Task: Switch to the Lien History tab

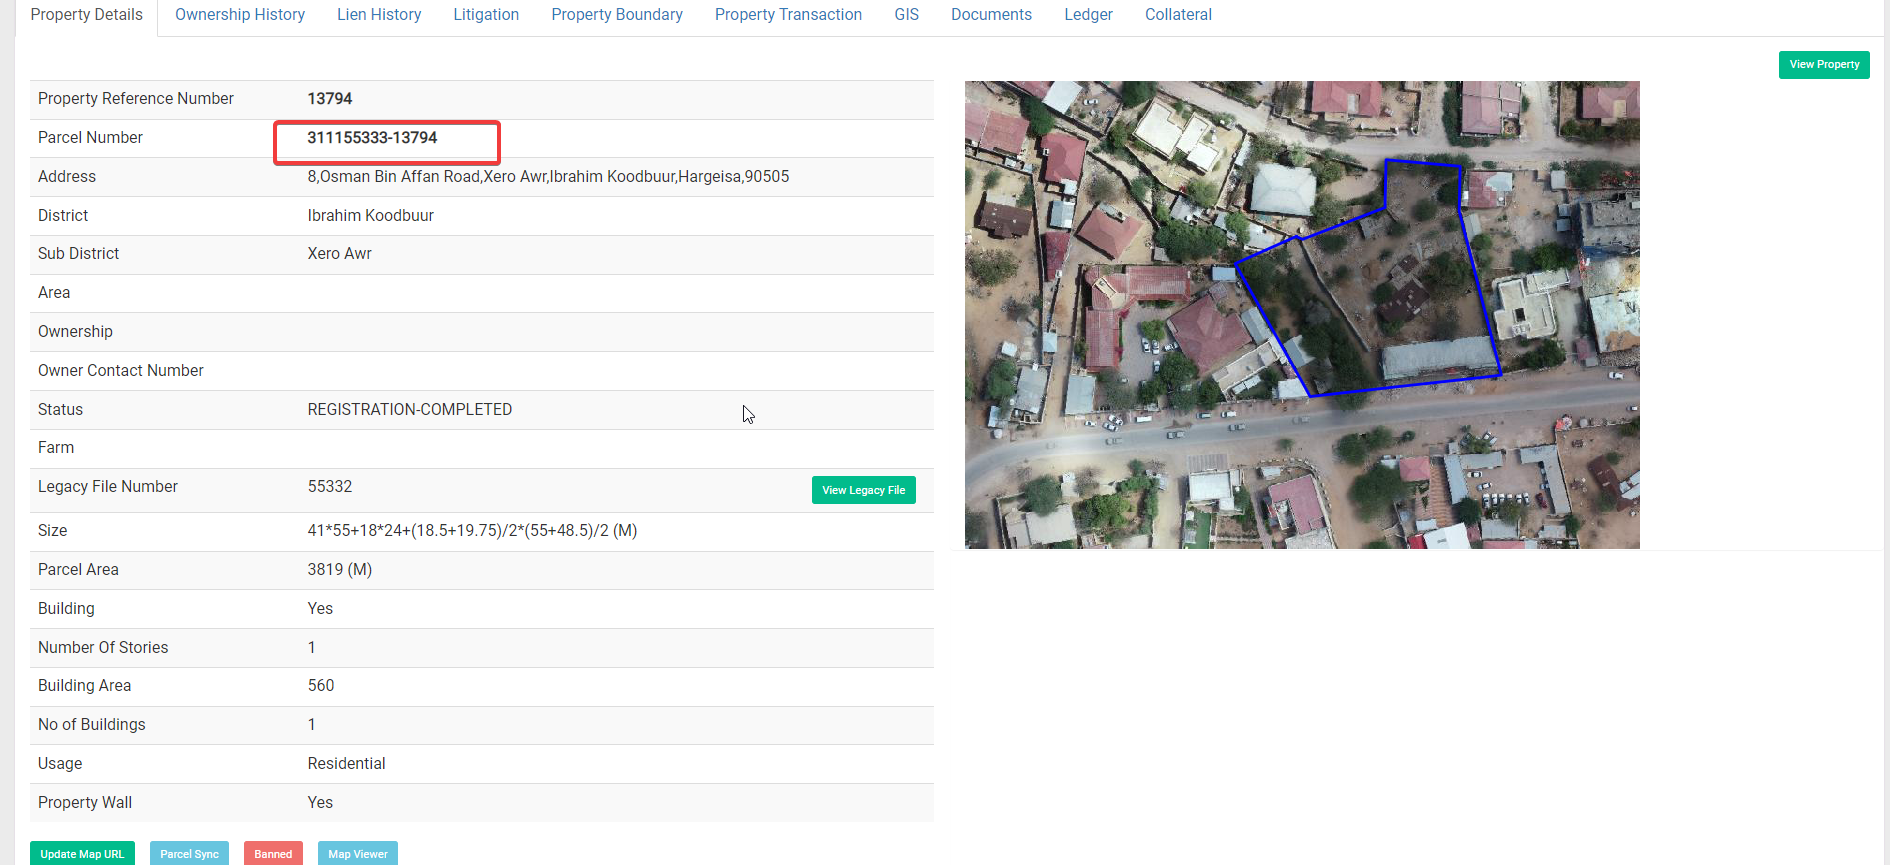Action: (379, 15)
